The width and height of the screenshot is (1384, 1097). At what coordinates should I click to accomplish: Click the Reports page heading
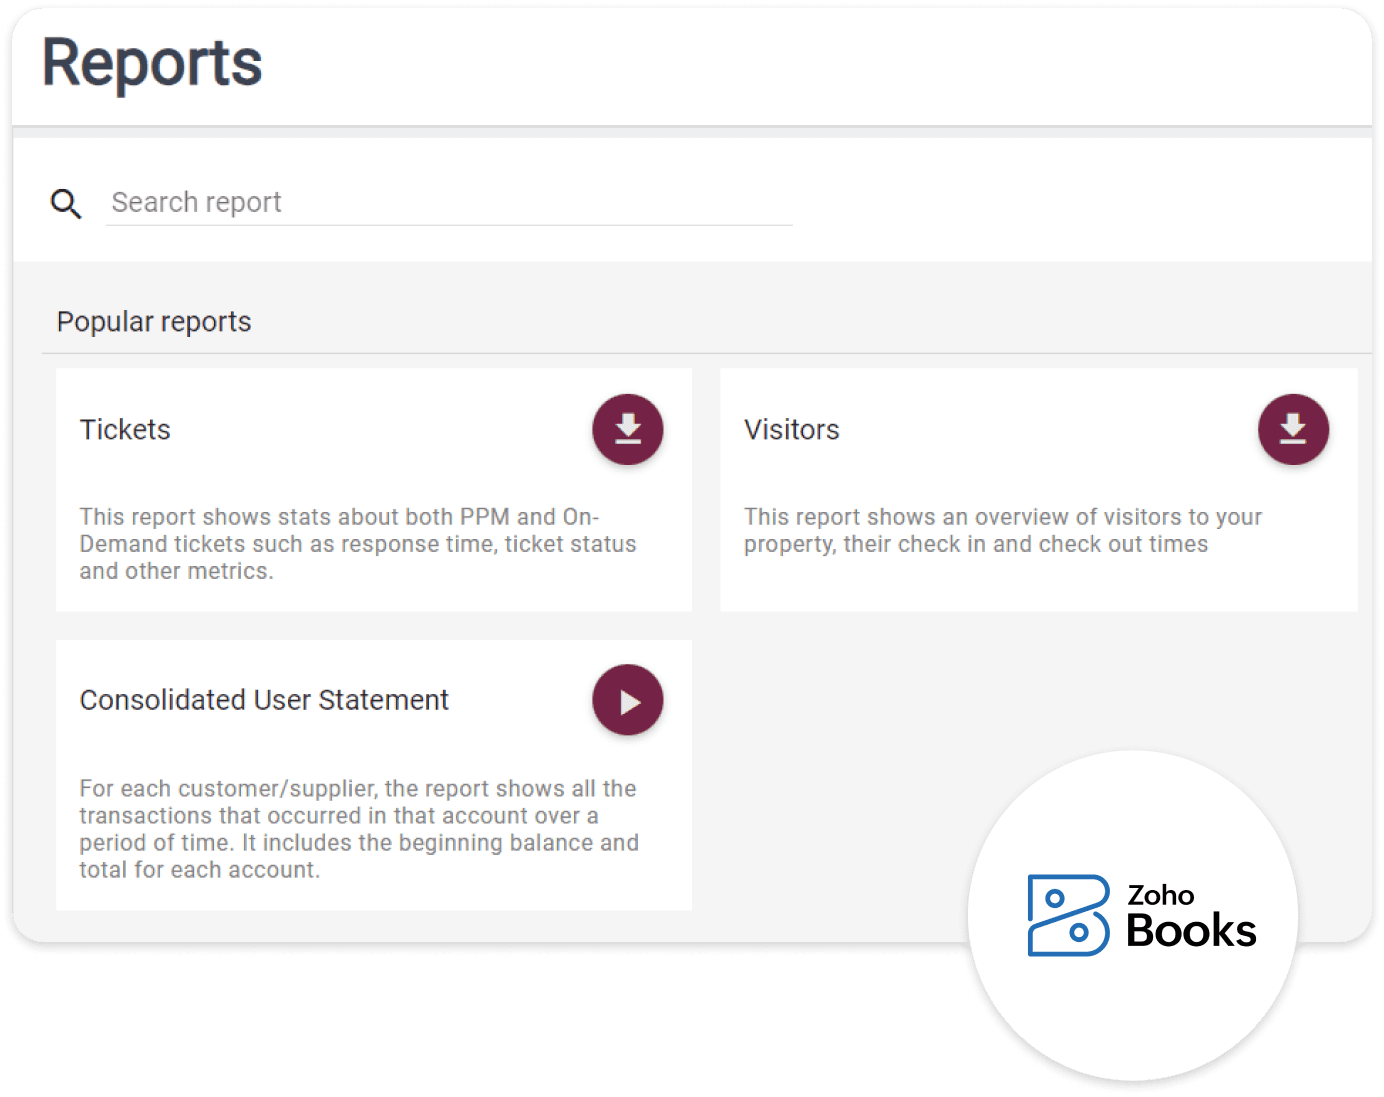(152, 63)
